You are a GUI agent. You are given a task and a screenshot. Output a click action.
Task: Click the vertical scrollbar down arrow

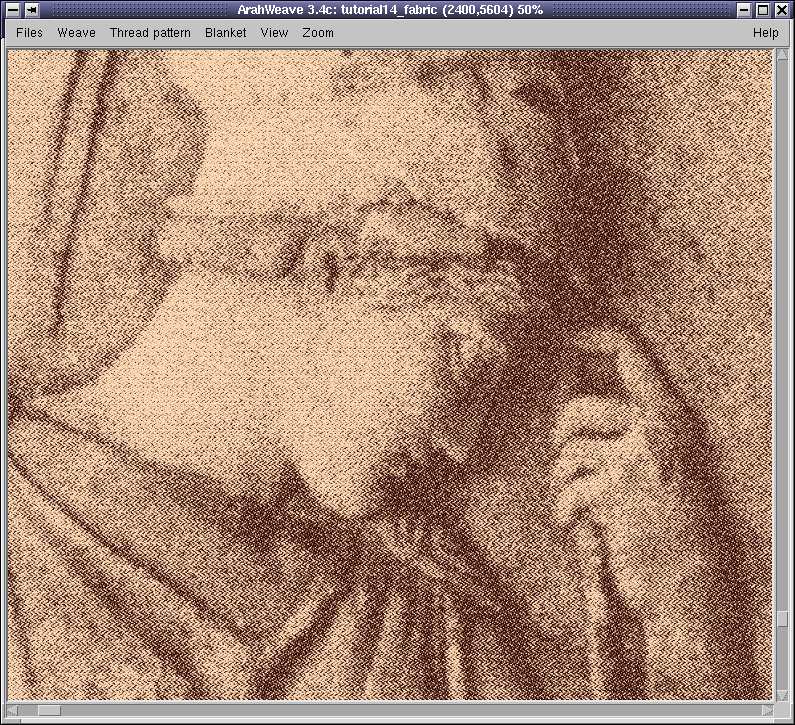pyautogui.click(x=782, y=695)
